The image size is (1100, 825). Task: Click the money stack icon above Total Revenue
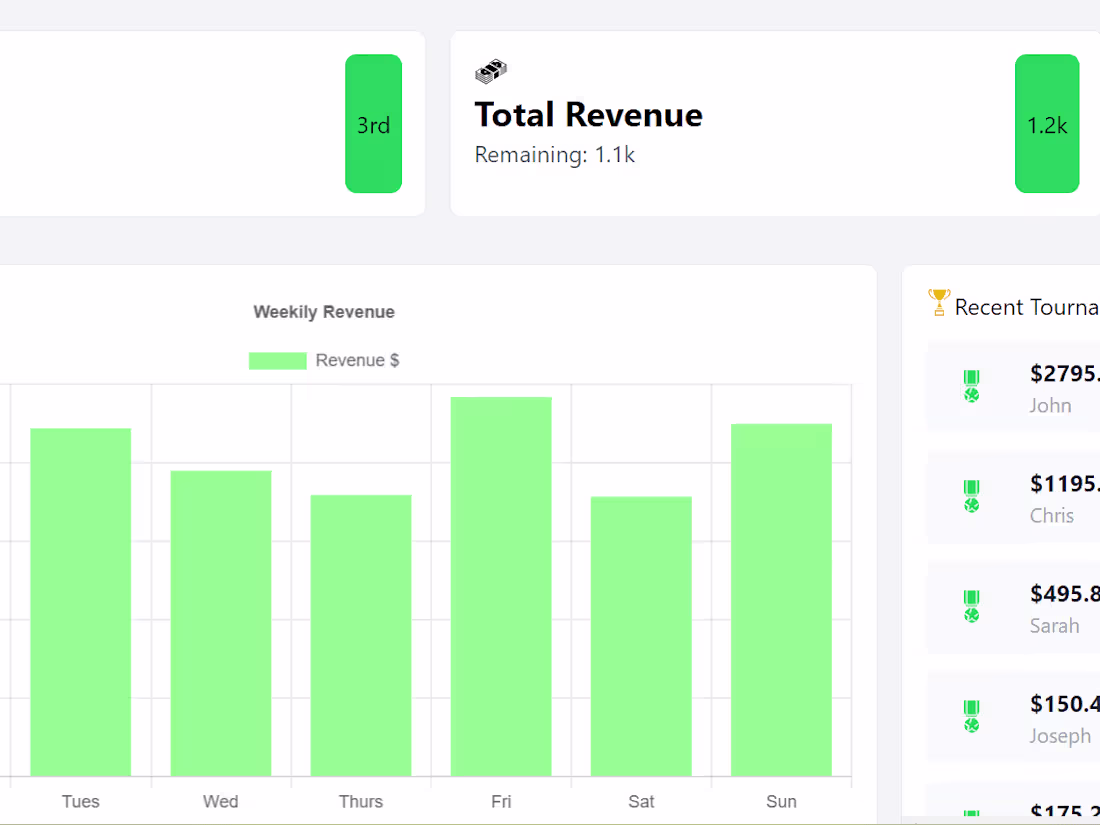[x=491, y=71]
